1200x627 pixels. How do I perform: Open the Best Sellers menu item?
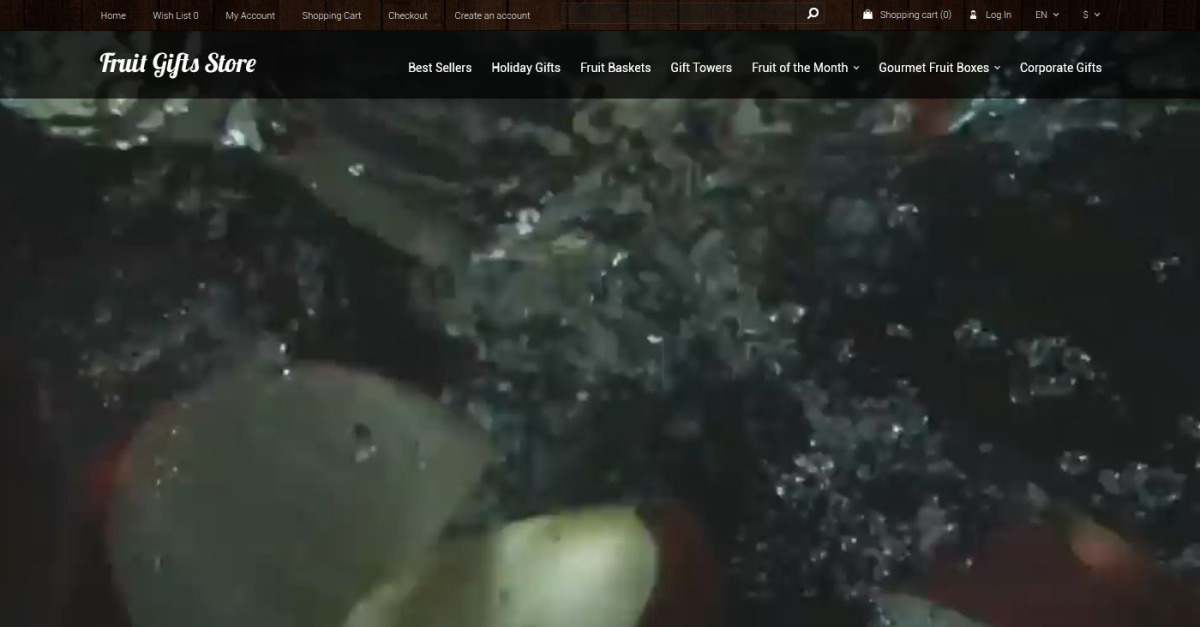coord(440,68)
